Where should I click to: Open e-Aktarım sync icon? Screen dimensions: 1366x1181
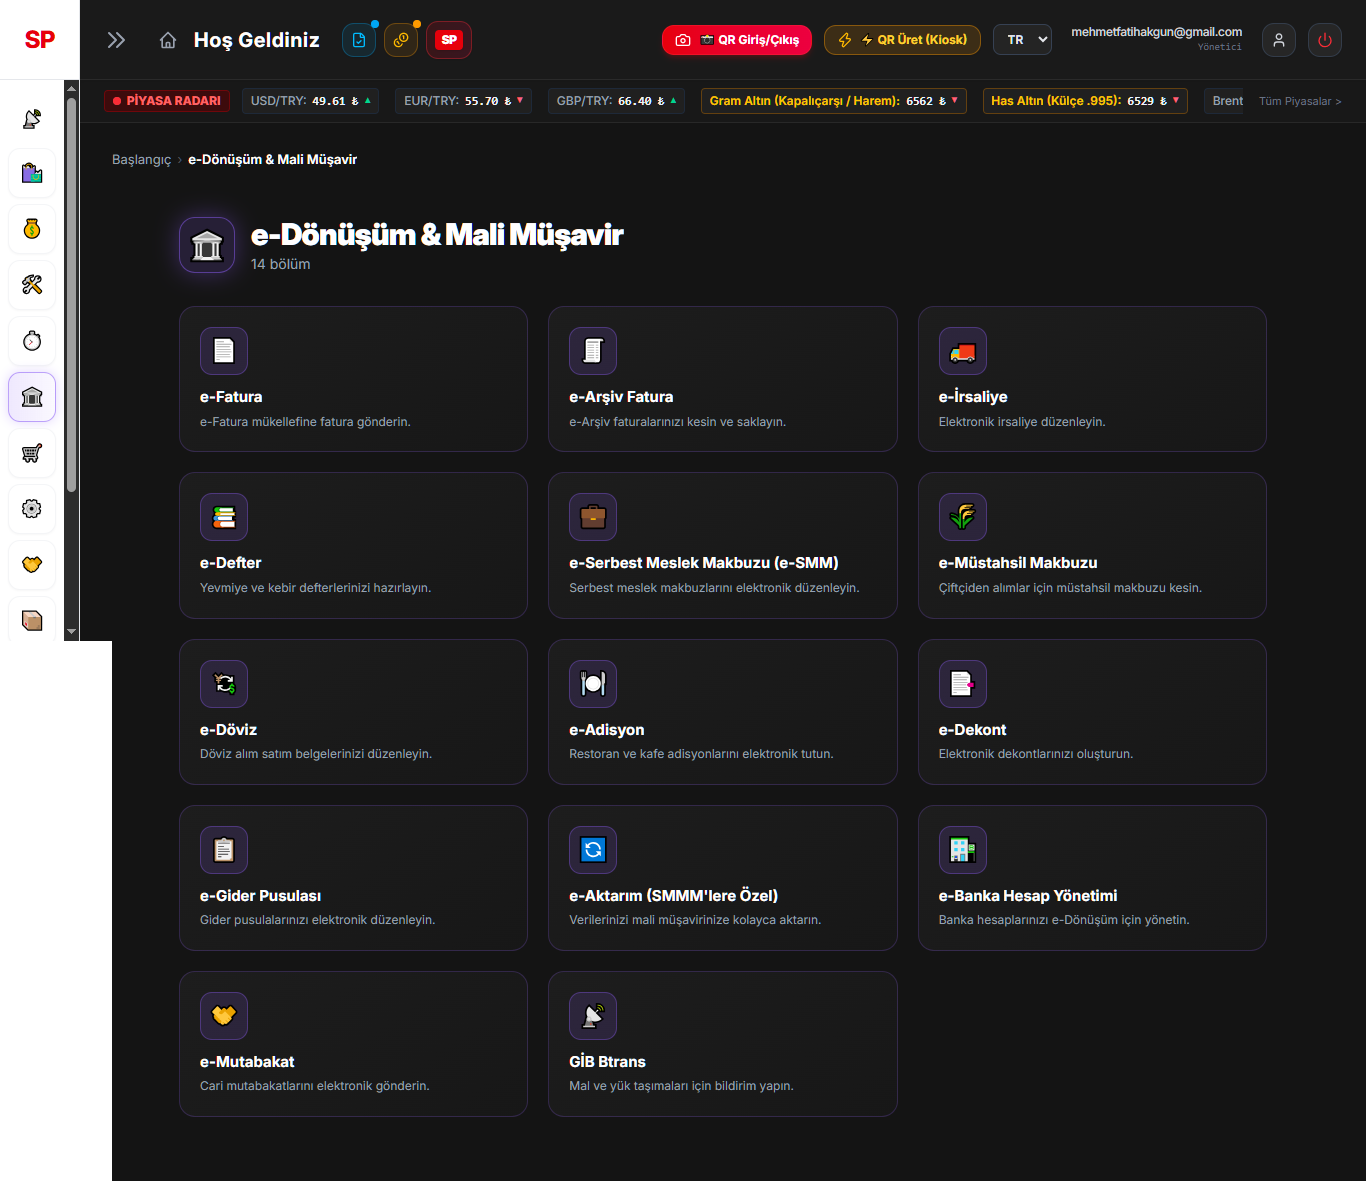(593, 850)
